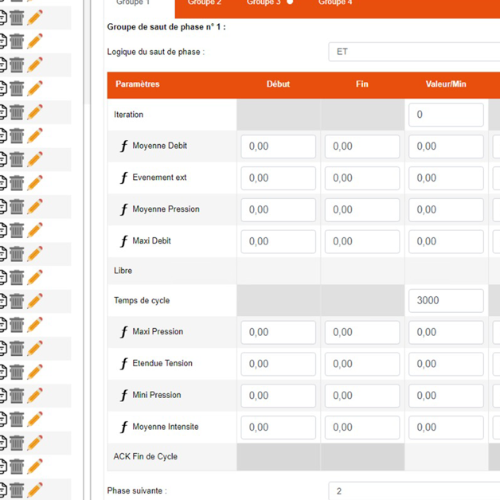Click the function icon next to Etendue Tension

124,364
